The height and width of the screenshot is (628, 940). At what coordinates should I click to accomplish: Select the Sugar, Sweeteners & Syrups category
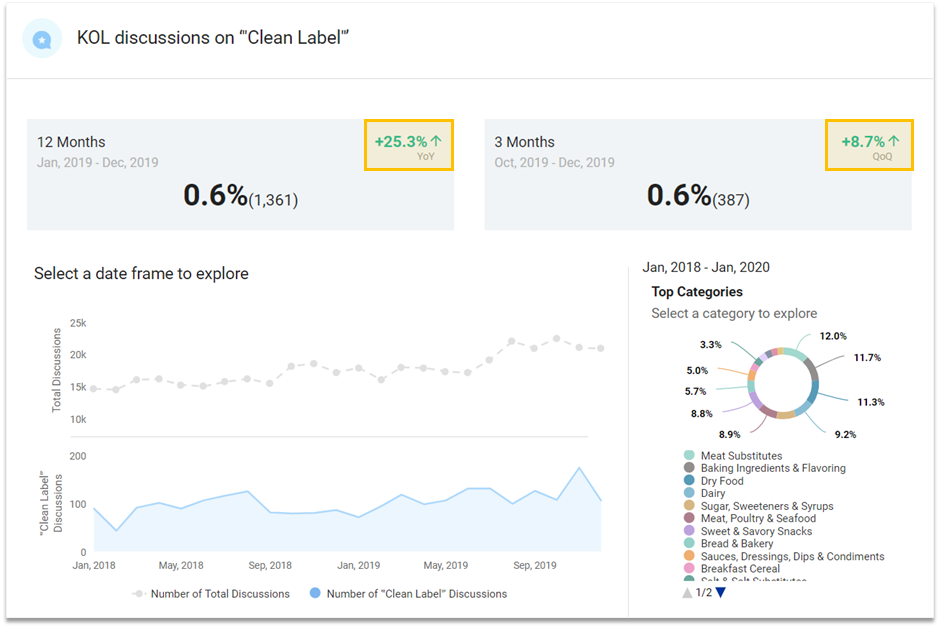766,506
